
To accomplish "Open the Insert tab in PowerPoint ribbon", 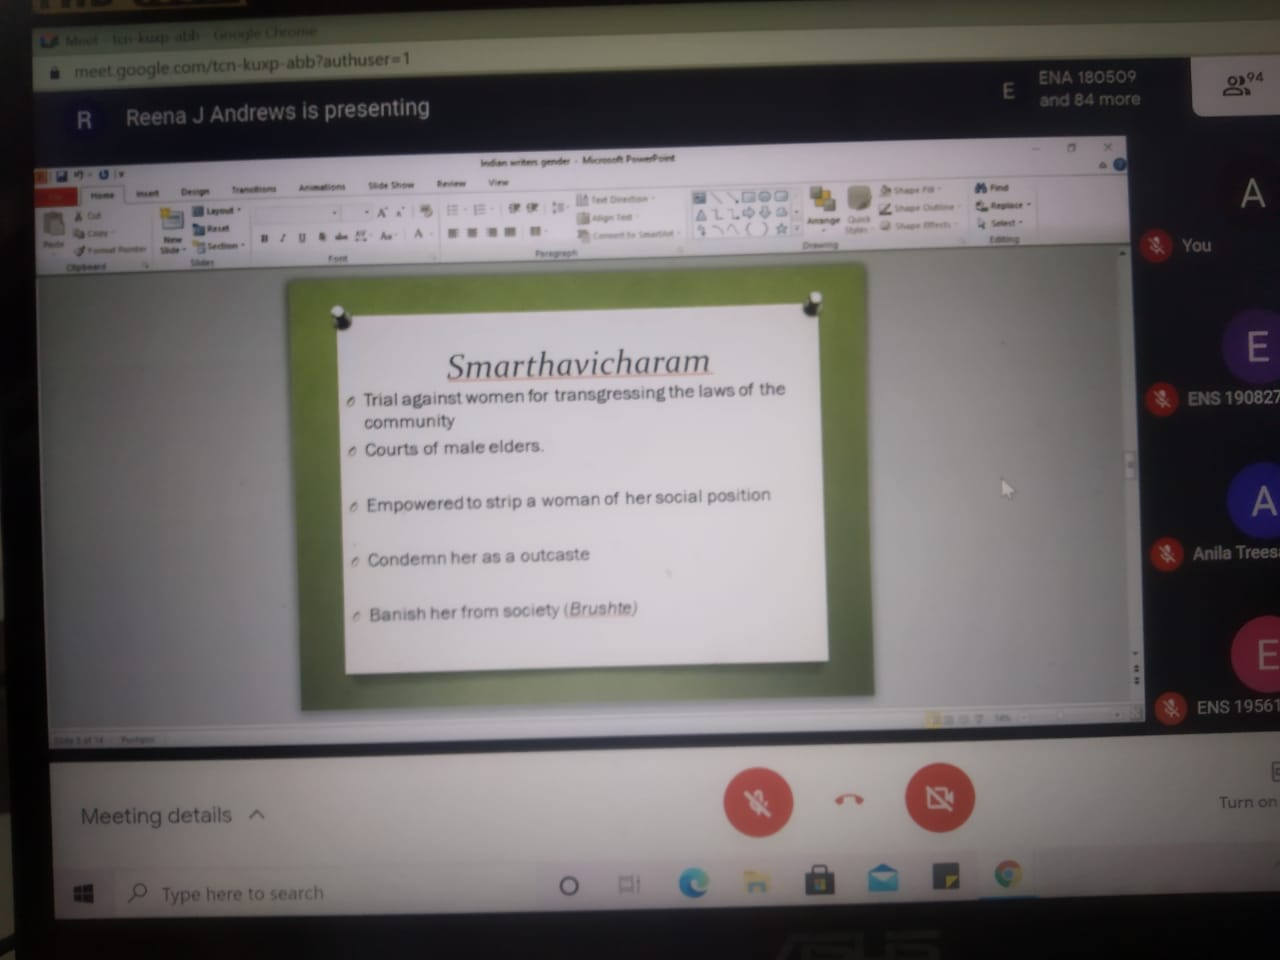I will [x=147, y=192].
